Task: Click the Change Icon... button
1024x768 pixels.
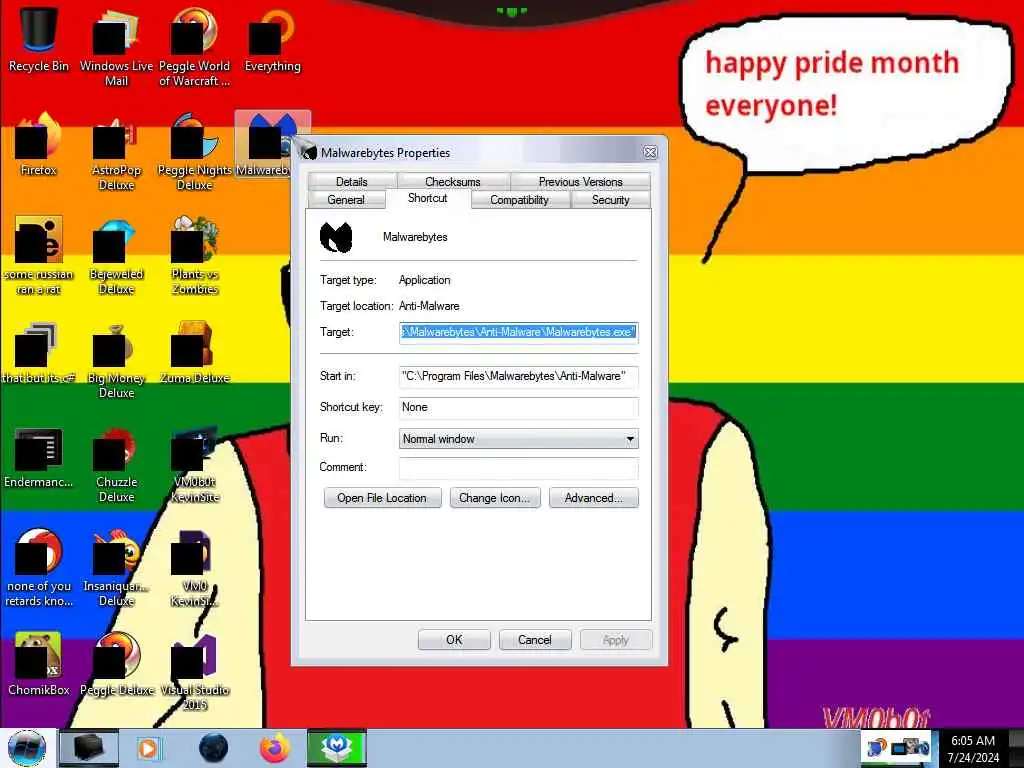Action: pyautogui.click(x=494, y=498)
